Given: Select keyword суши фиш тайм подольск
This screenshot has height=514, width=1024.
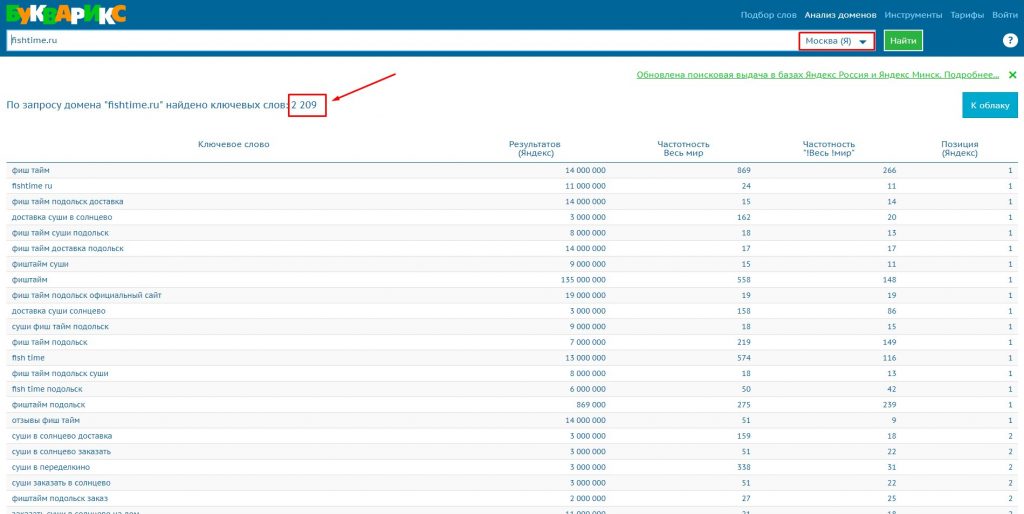Looking at the screenshot, I should click(60, 327).
